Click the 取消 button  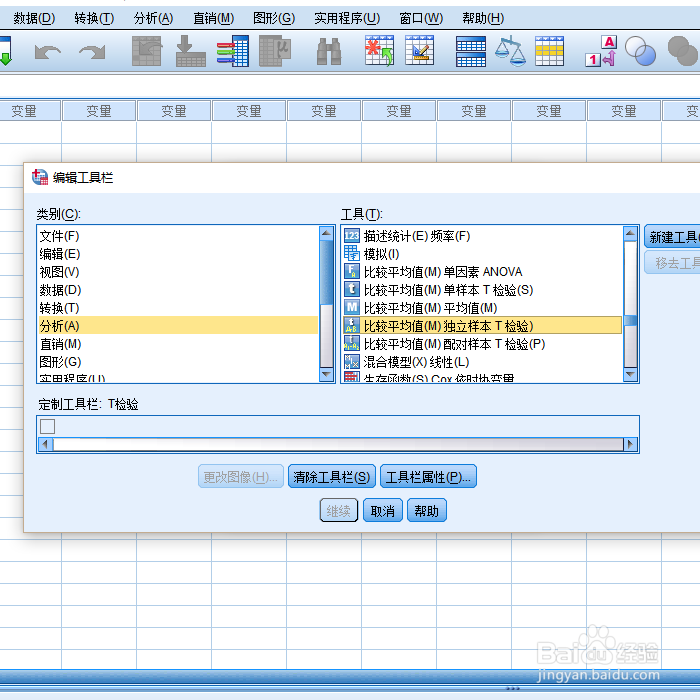coord(383,510)
